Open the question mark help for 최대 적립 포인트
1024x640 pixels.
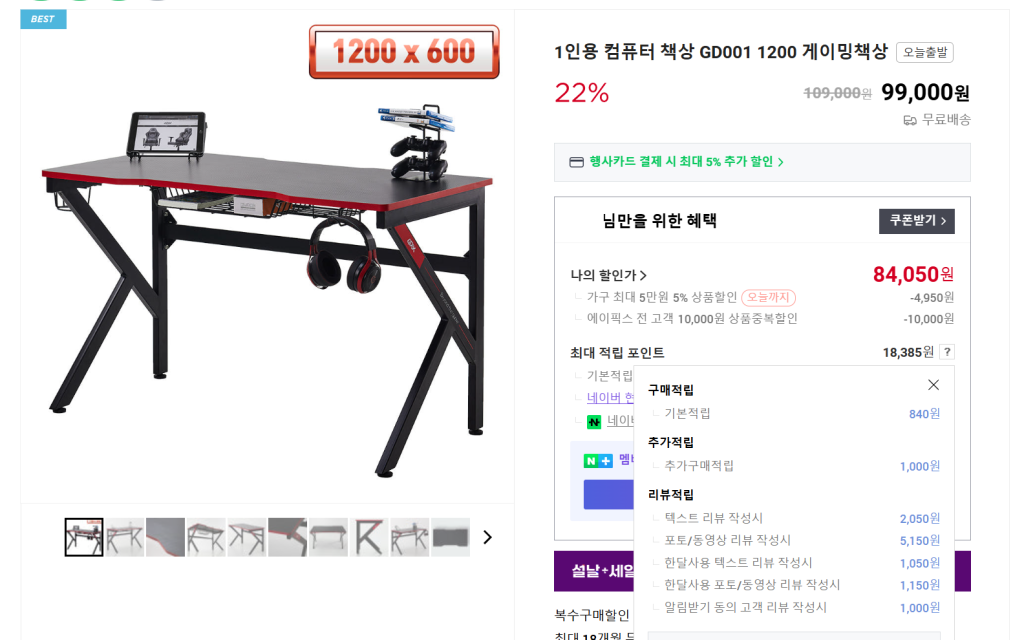(947, 352)
